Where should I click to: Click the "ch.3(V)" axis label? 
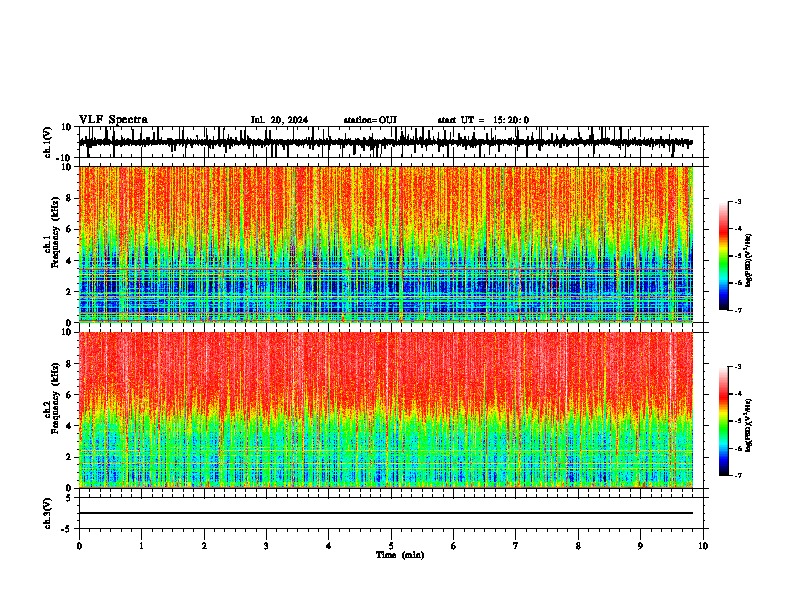pyautogui.click(x=48, y=513)
